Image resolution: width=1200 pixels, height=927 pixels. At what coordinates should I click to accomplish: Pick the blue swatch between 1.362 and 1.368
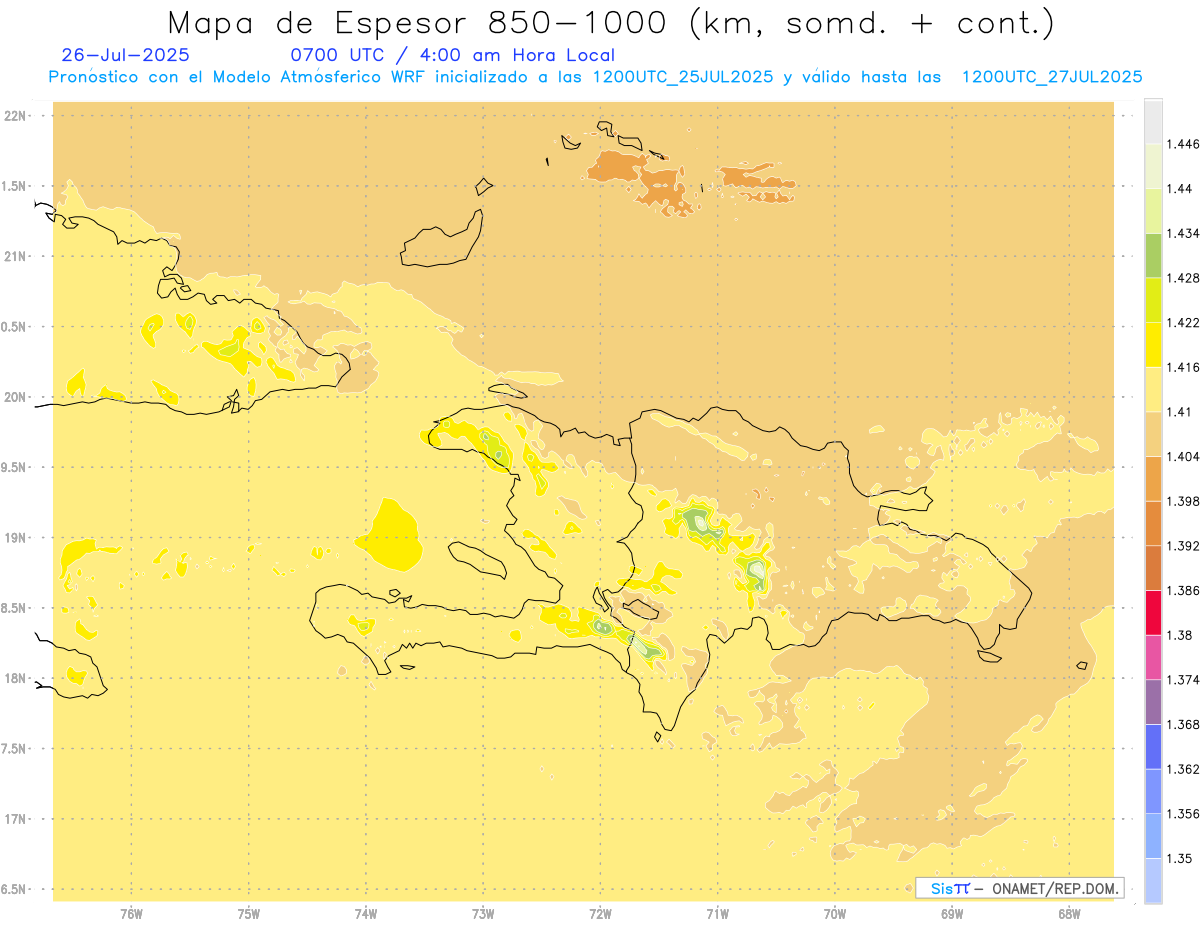coord(1153,747)
